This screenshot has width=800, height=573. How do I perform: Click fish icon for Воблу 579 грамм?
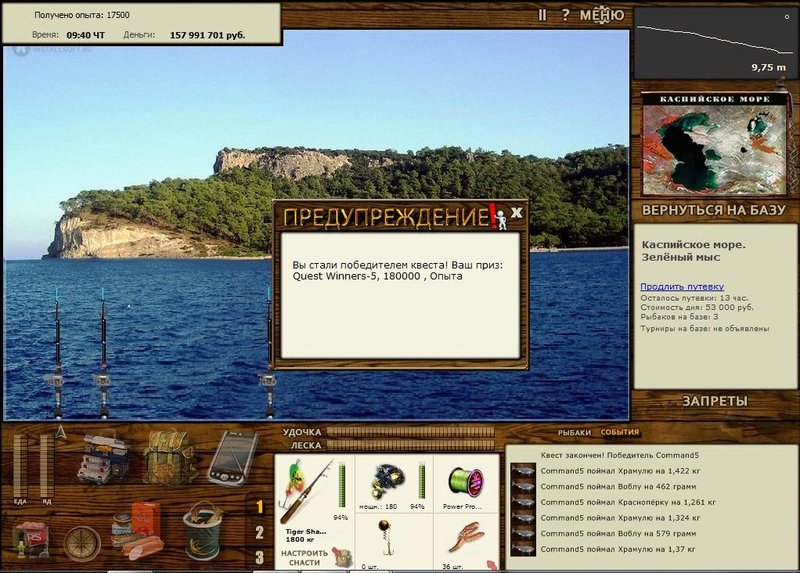point(523,534)
